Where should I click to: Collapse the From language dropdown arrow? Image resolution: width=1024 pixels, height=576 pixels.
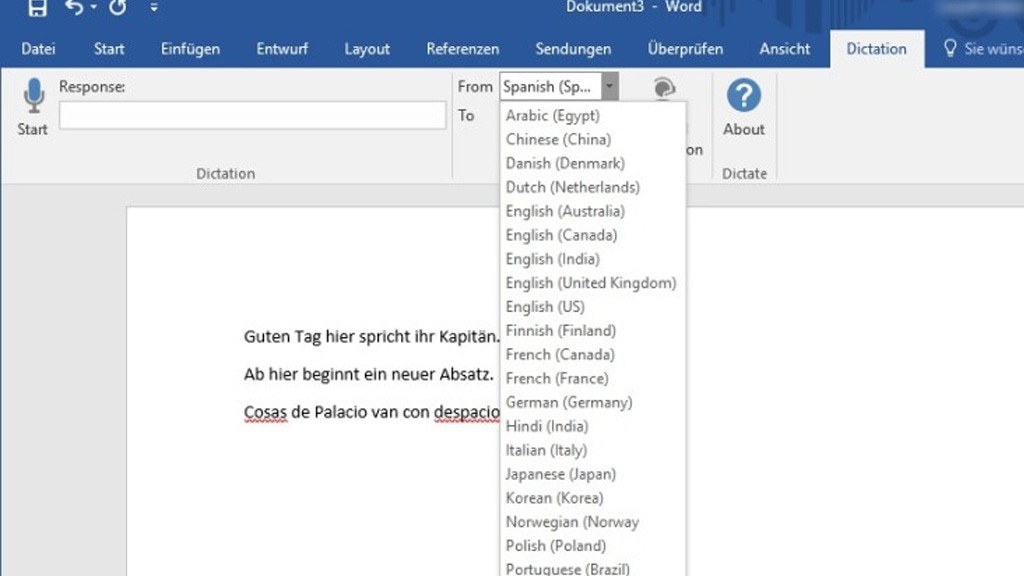pyautogui.click(x=609, y=86)
